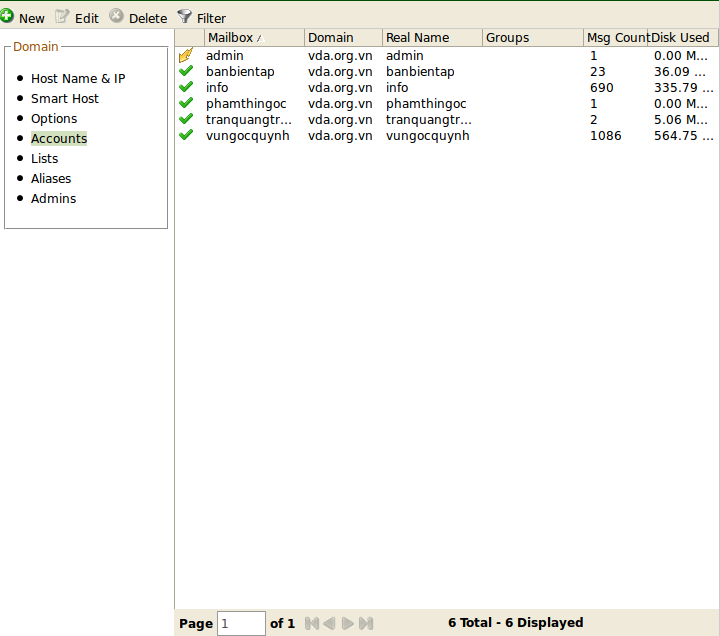The image size is (720, 636).
Task: Sort by the Real Name column
Action: (433, 38)
